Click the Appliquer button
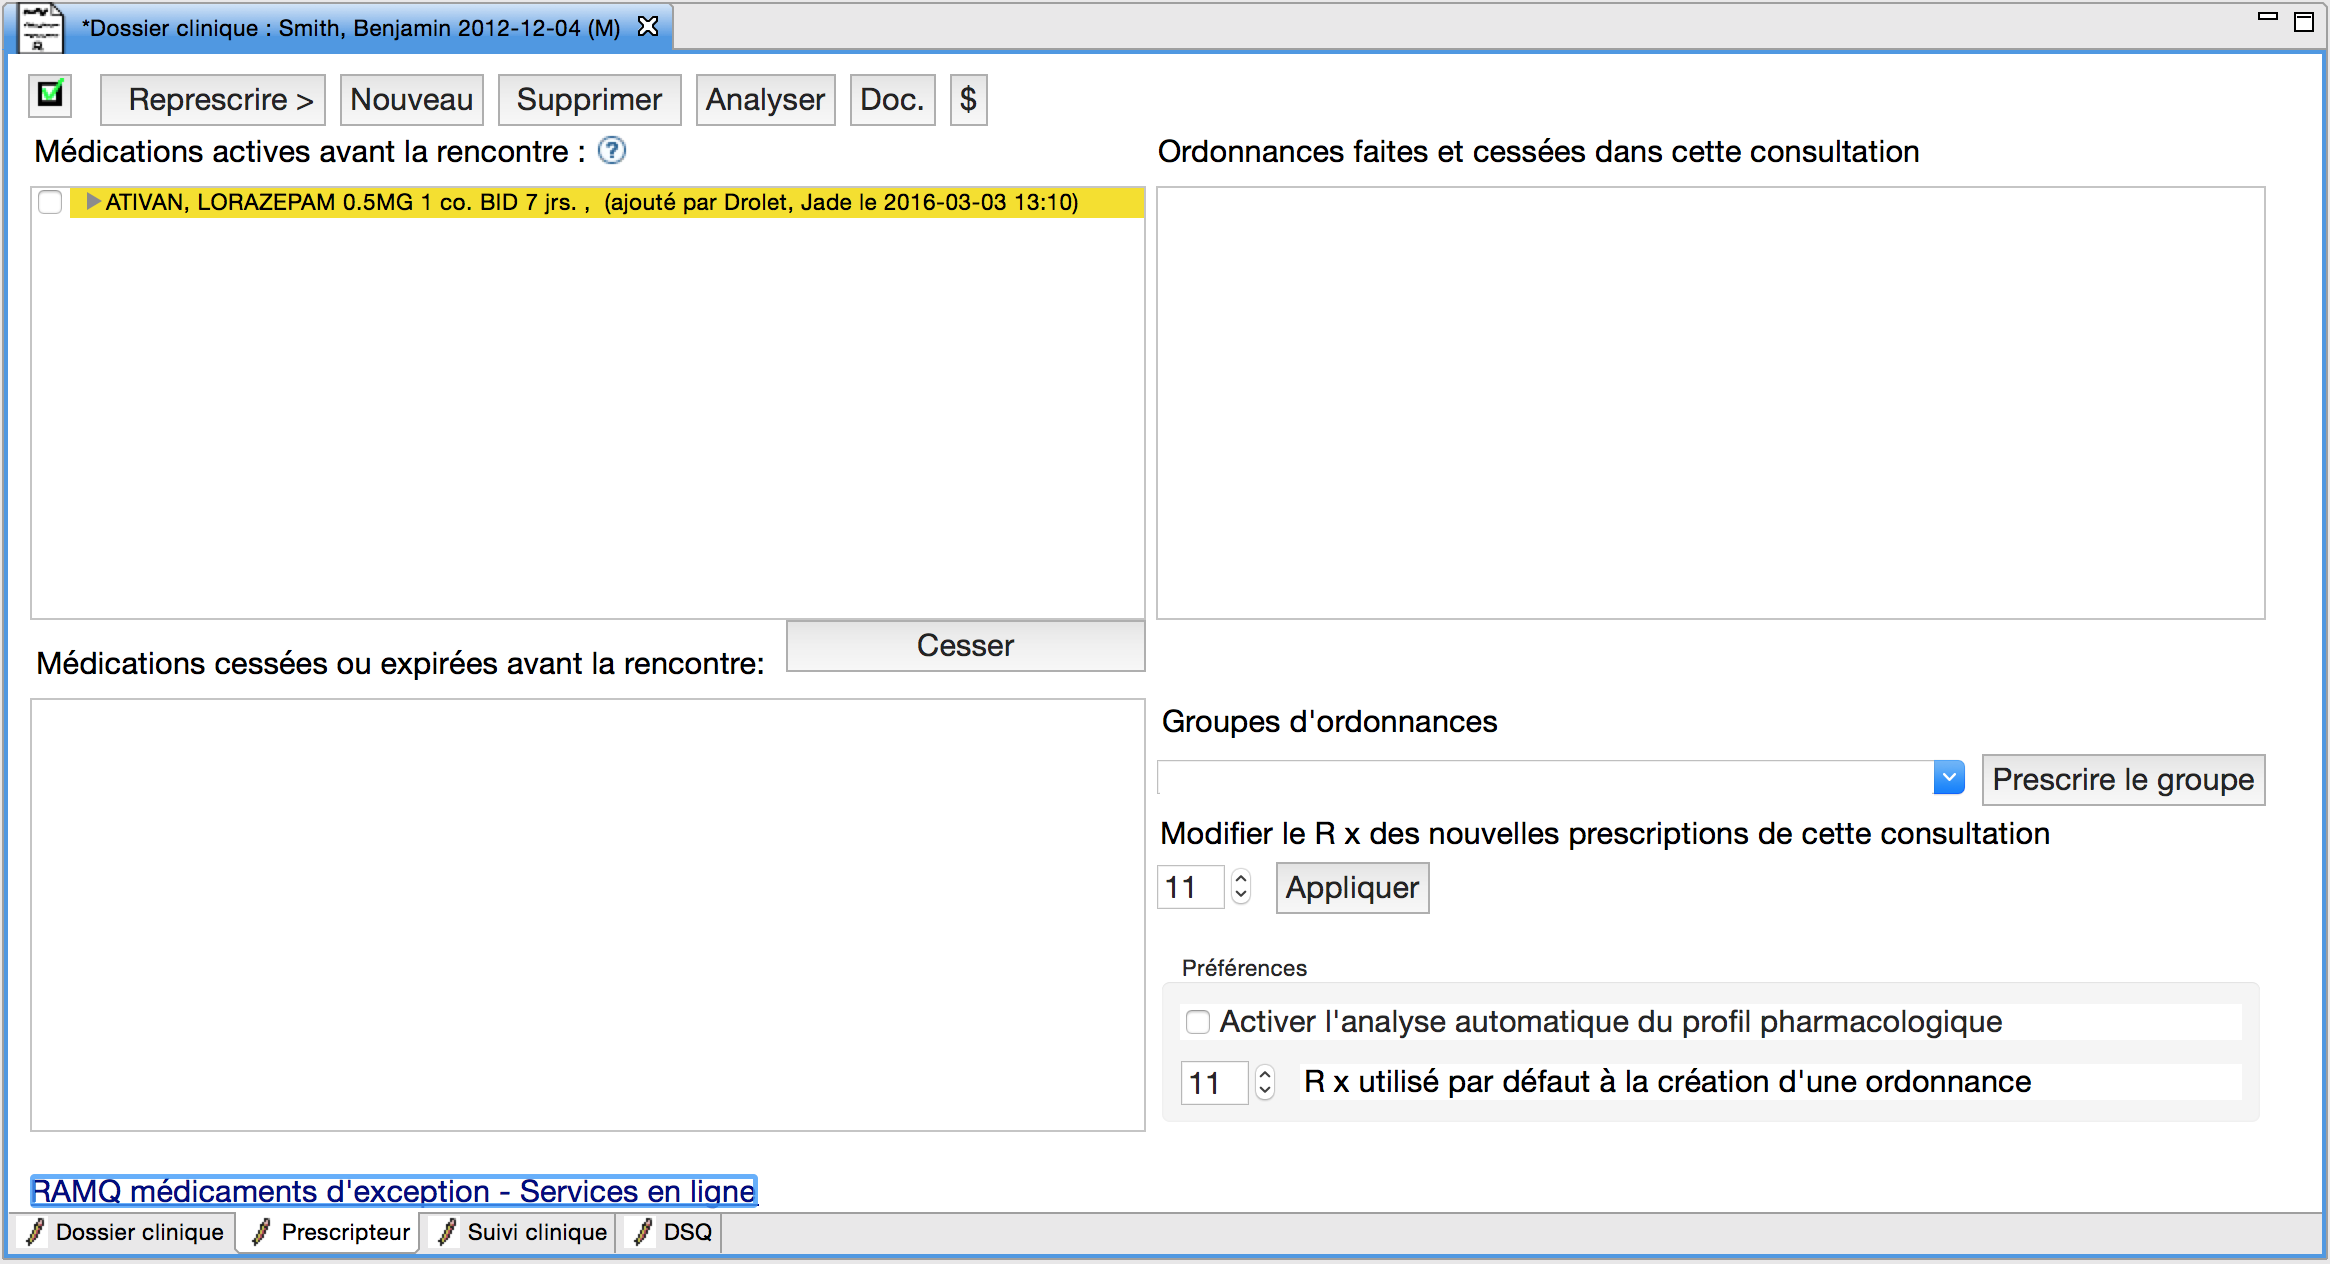Image resolution: width=2330 pixels, height=1264 pixels. pyautogui.click(x=1353, y=888)
